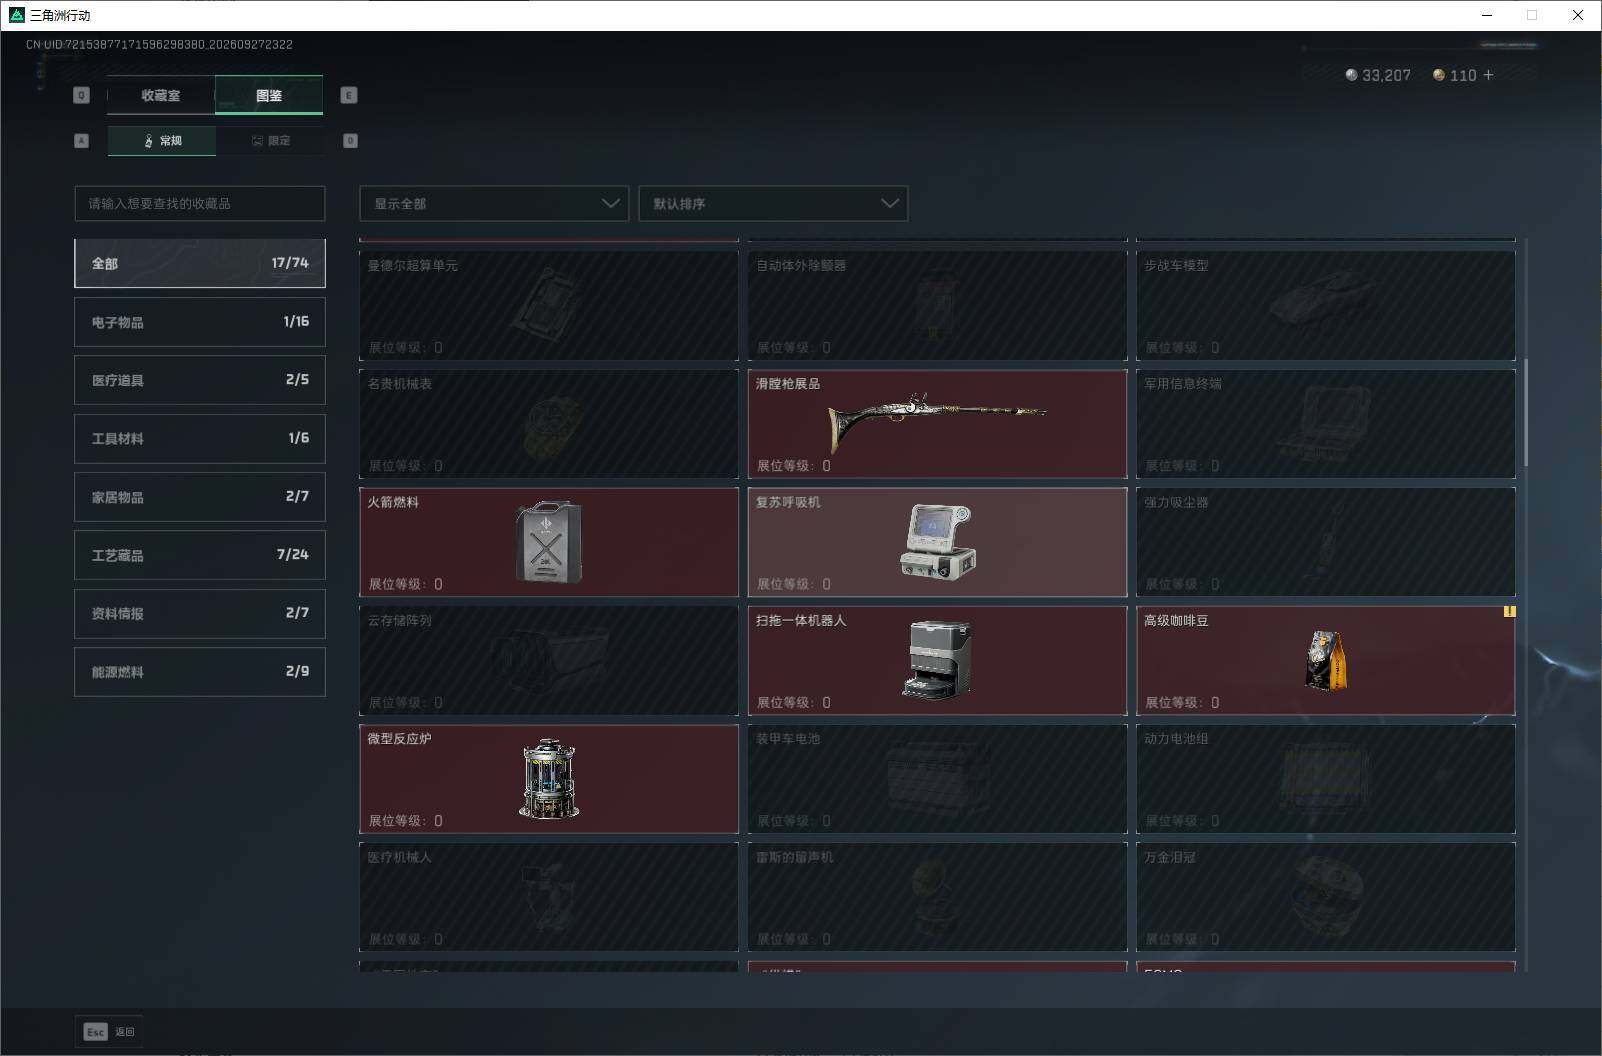Image resolution: width=1602 pixels, height=1056 pixels.
Task: Click the micro reactor item icon
Action: (x=549, y=779)
